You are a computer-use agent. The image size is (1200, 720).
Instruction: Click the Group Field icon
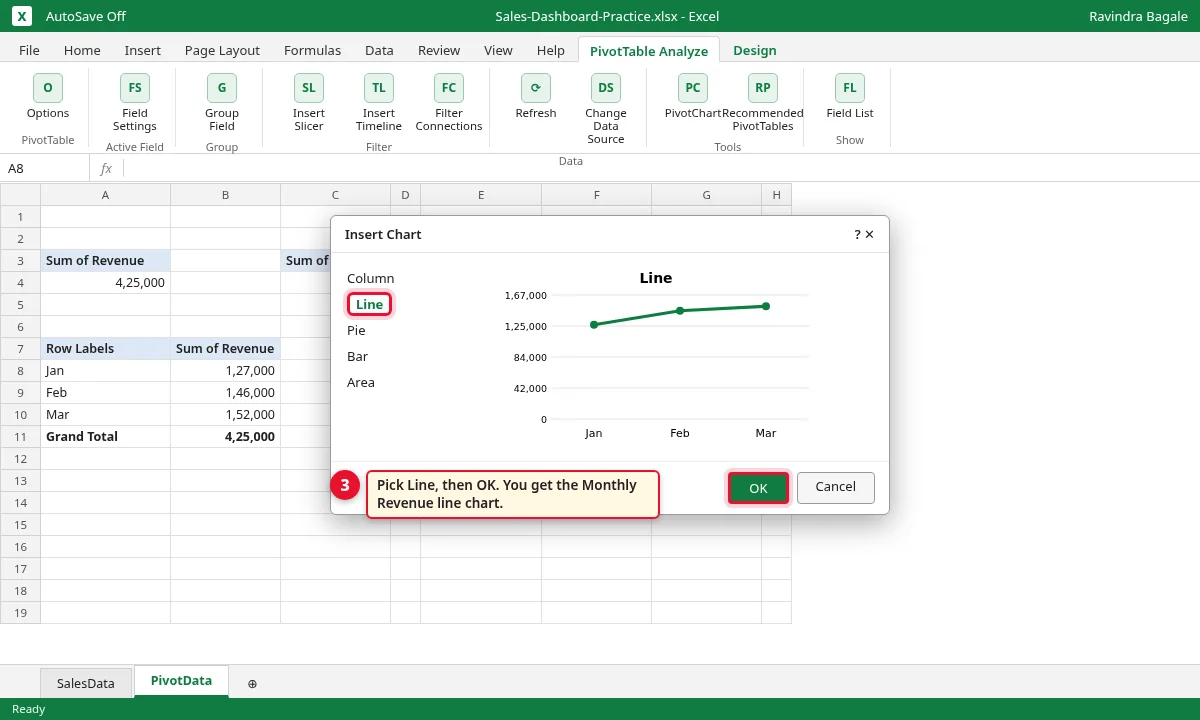point(222,88)
